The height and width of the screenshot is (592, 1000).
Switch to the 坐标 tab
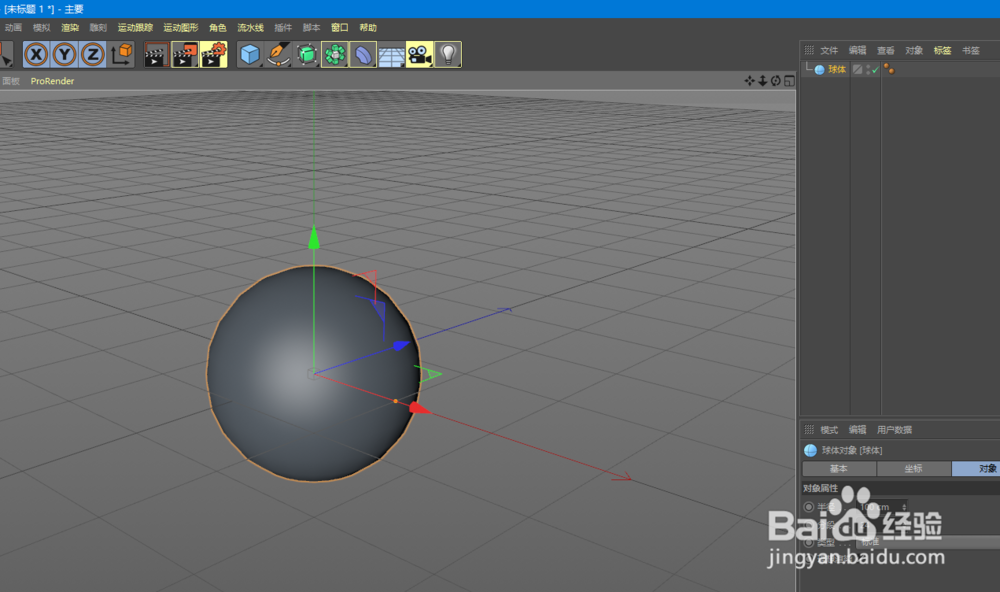point(912,469)
